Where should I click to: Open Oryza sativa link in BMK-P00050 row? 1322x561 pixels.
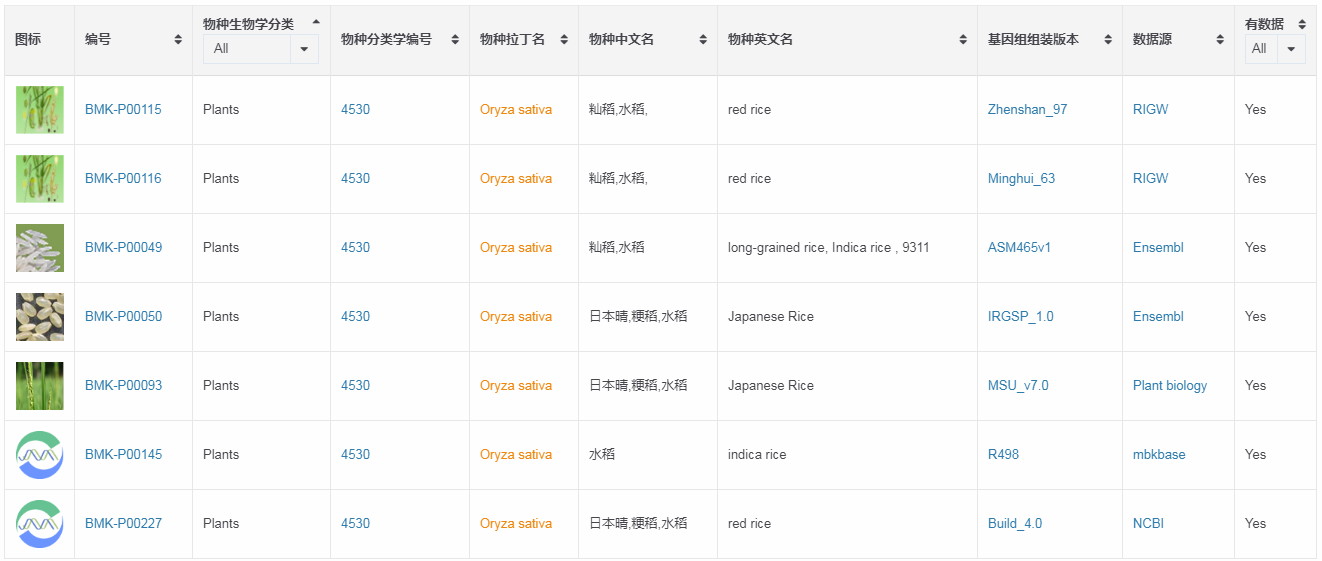click(x=515, y=317)
